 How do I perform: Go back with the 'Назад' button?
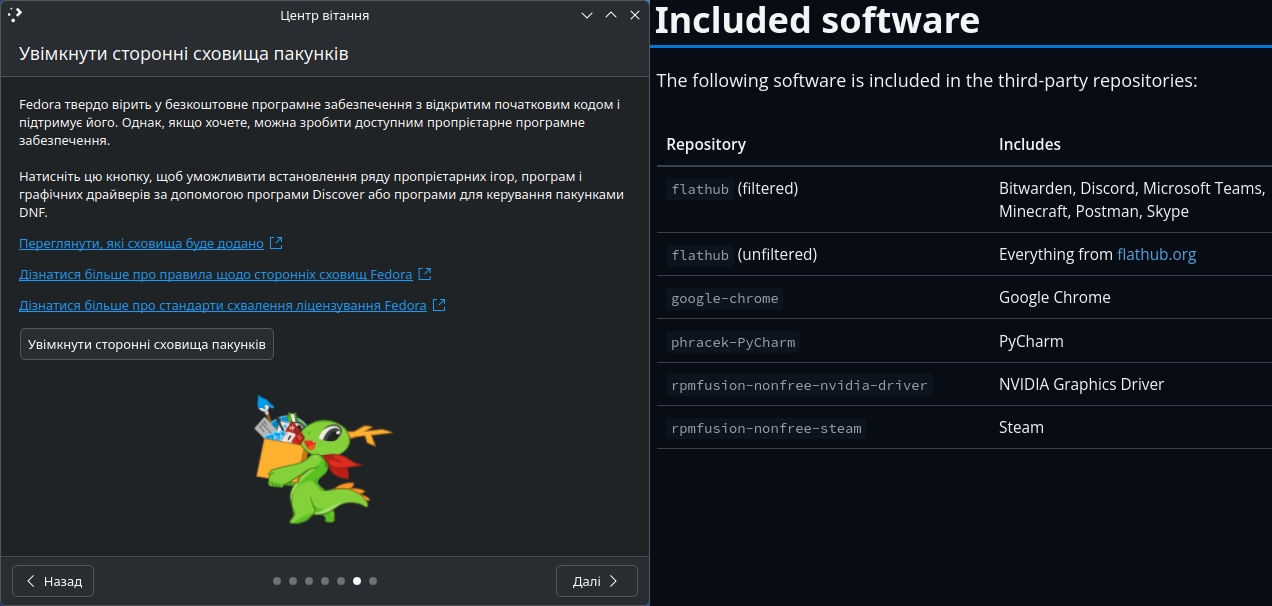tap(53, 581)
